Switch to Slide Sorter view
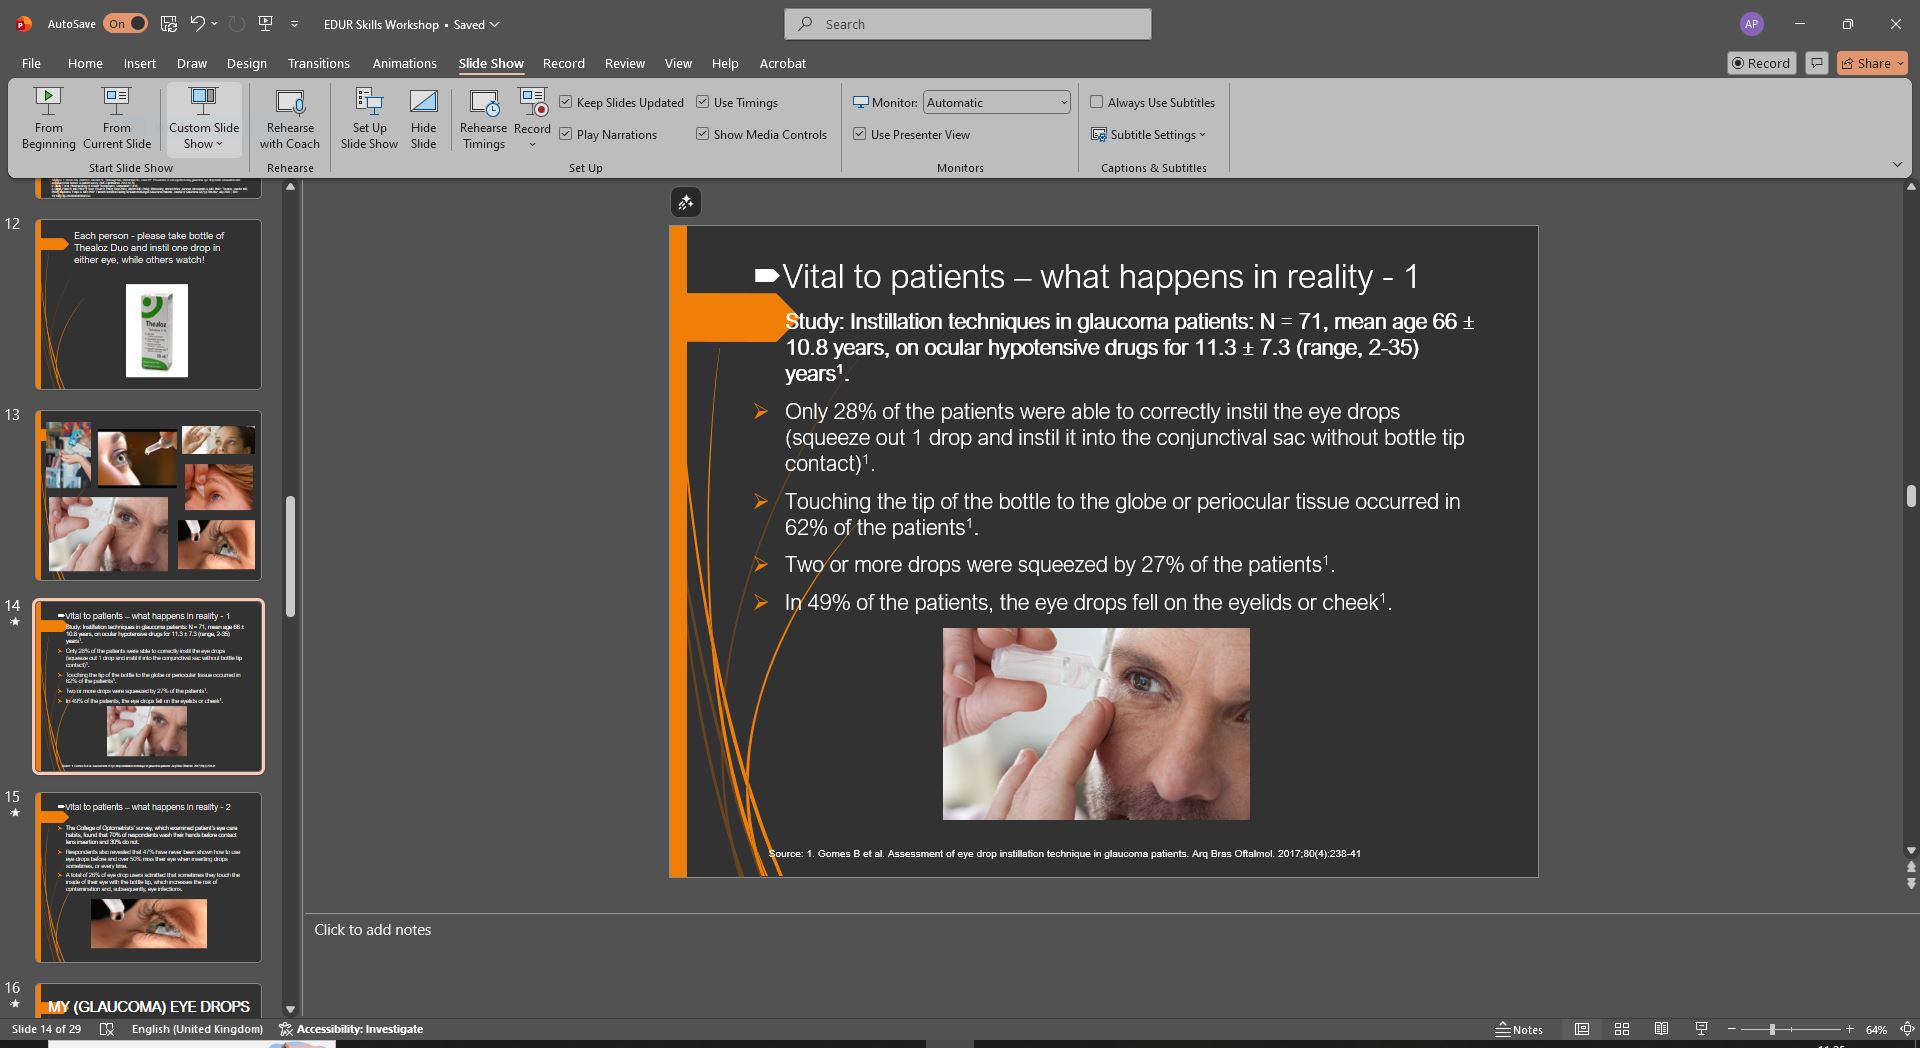This screenshot has width=1920, height=1048. tap(1622, 1029)
